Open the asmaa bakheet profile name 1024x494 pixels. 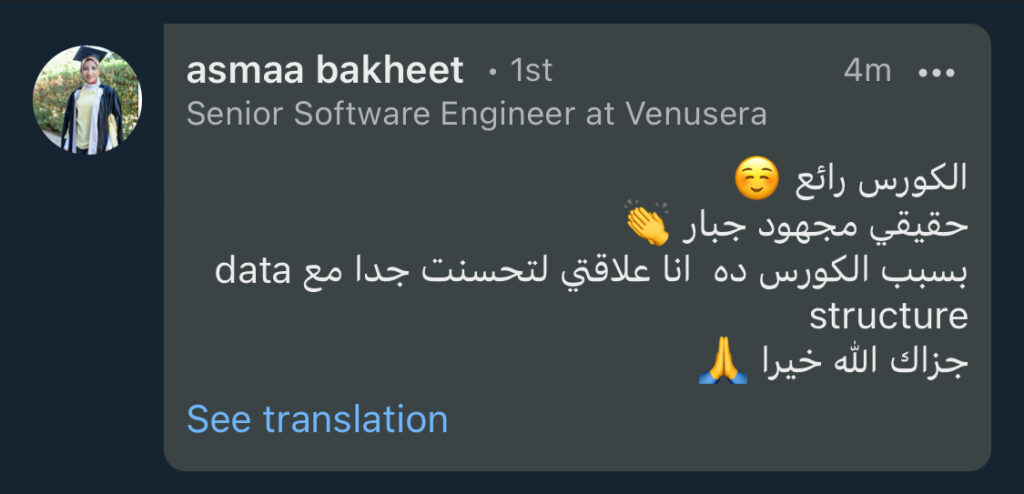click(325, 71)
